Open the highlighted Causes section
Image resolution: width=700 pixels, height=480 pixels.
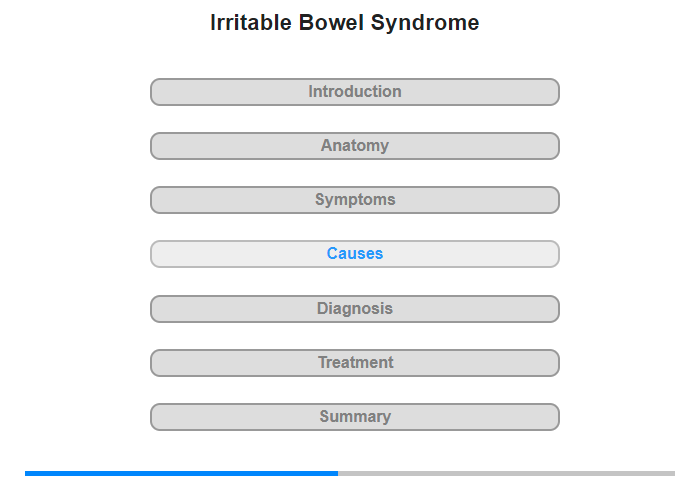pyautogui.click(x=355, y=254)
